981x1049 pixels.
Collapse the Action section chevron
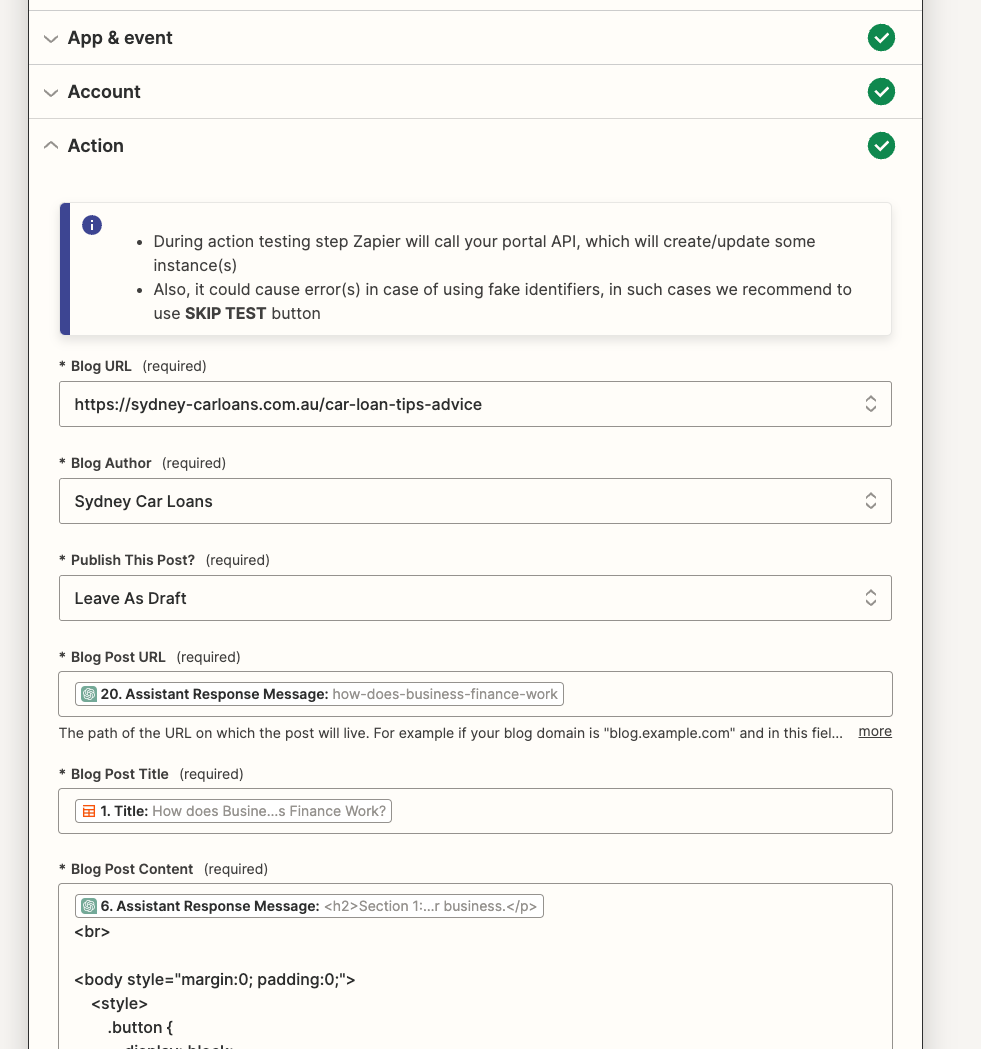click(x=51, y=145)
